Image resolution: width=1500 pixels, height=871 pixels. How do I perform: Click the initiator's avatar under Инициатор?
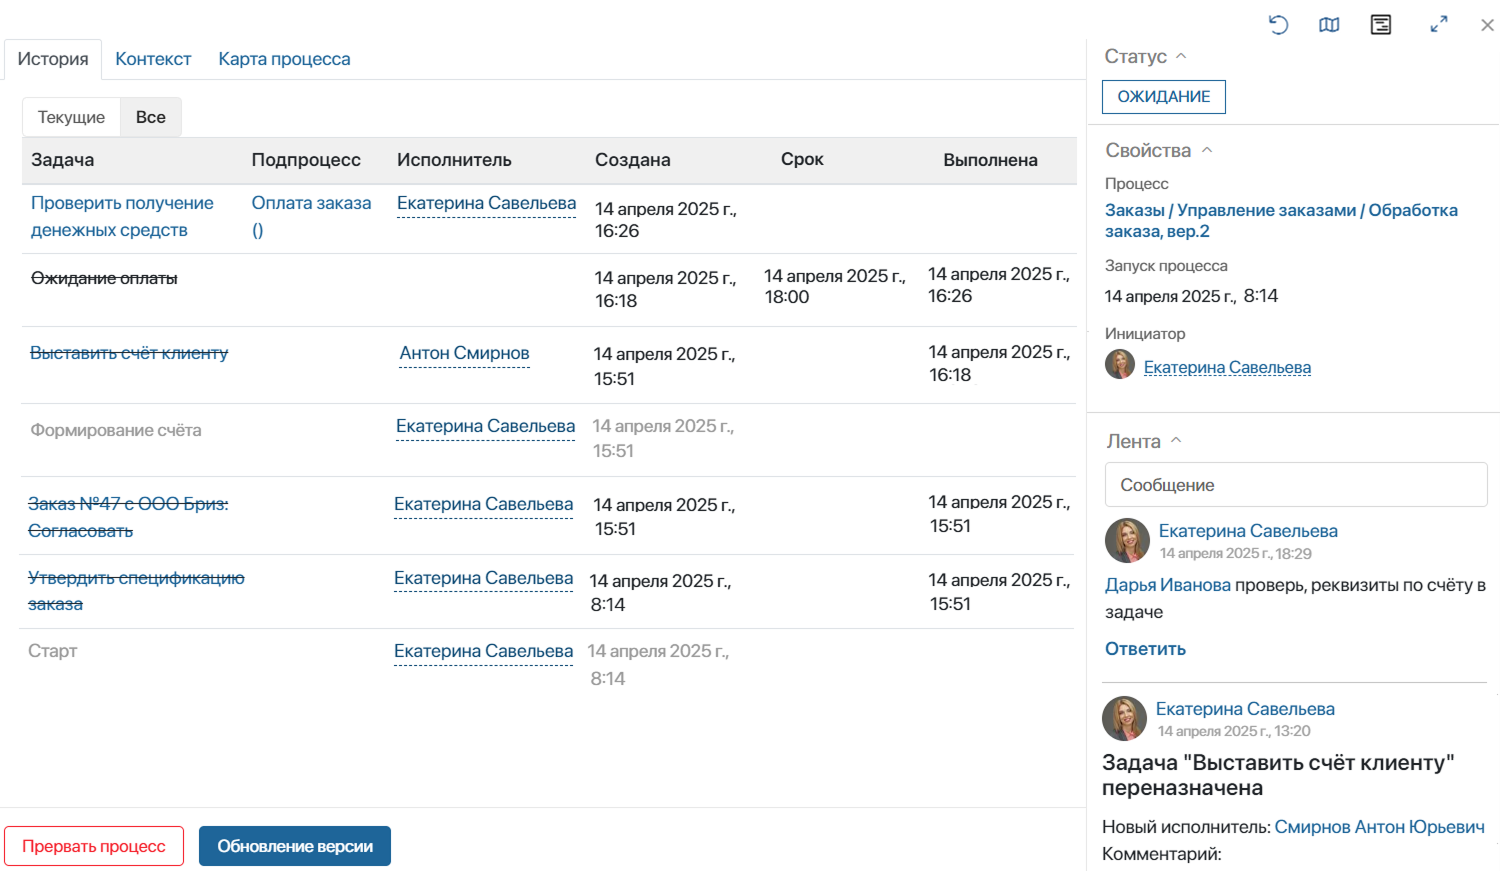click(x=1120, y=365)
